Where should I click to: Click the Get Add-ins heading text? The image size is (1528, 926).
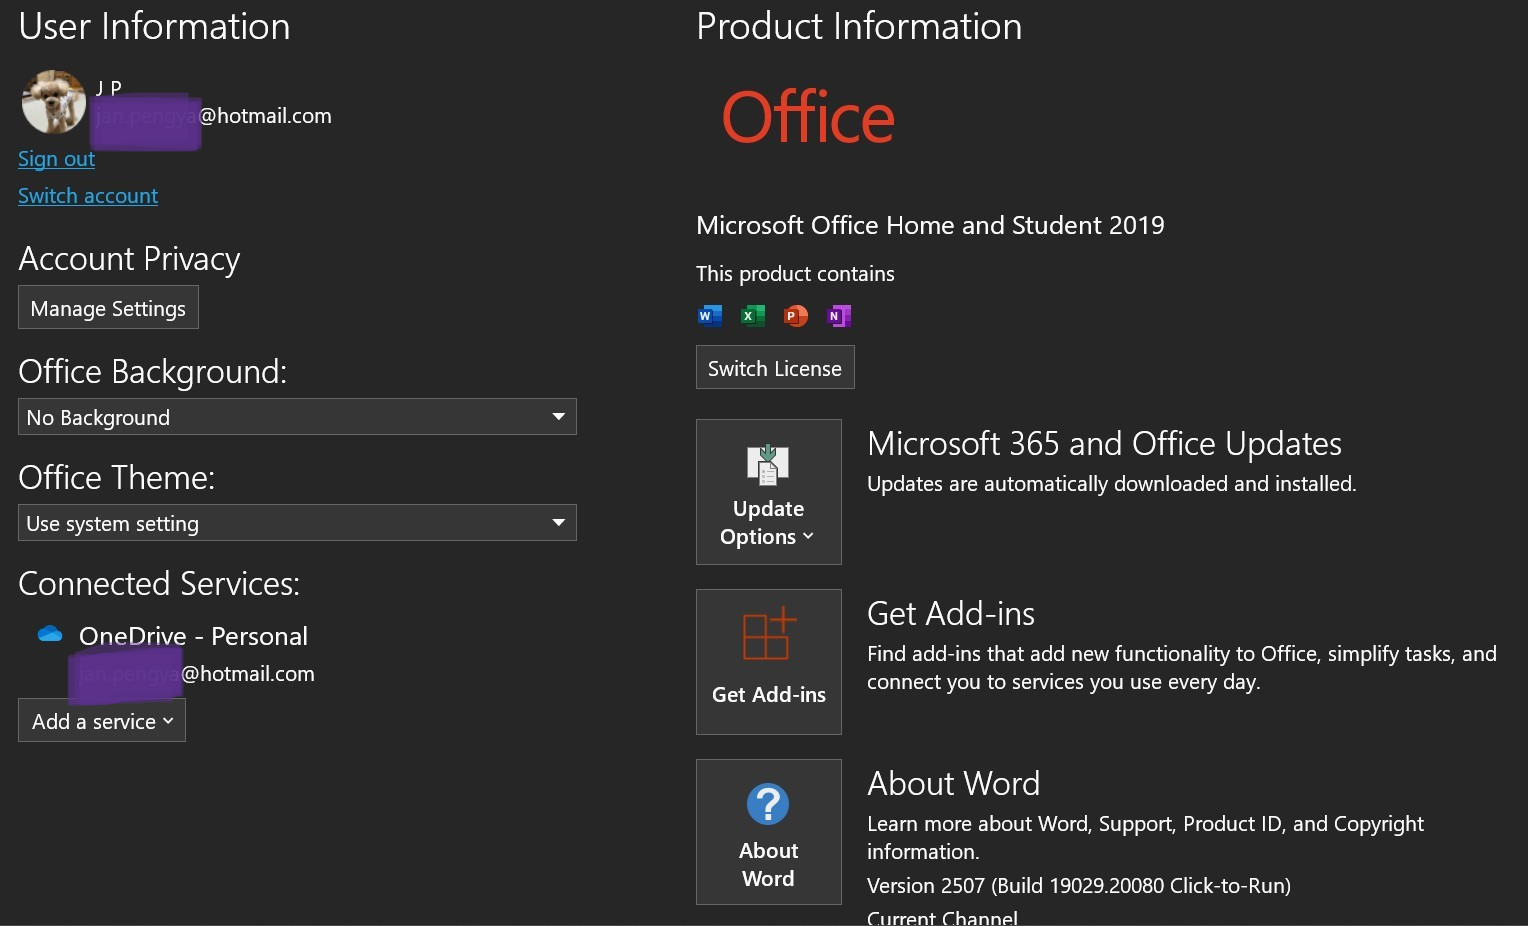coord(950,613)
